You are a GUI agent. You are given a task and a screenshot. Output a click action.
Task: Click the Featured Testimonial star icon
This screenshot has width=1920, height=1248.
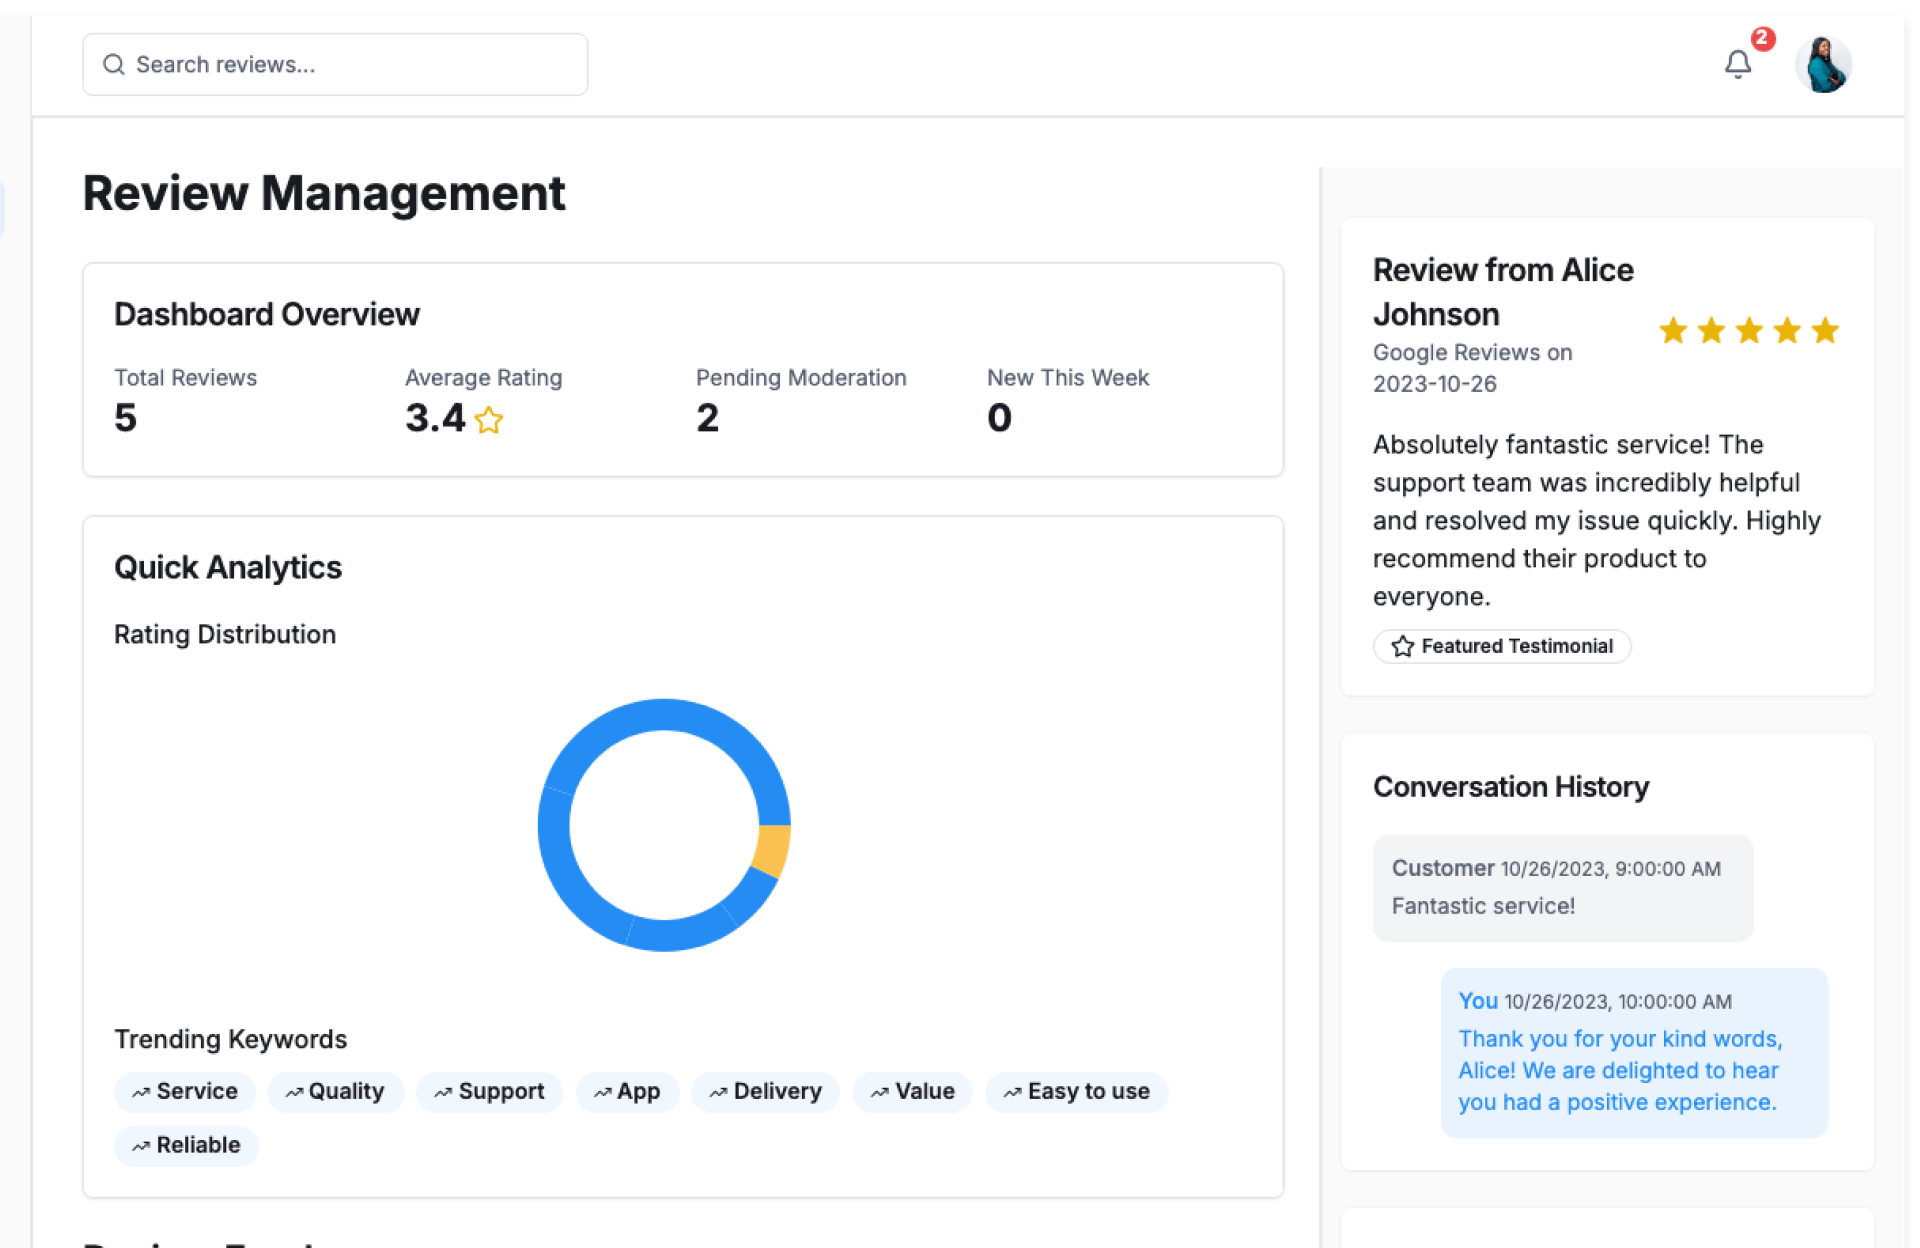[x=1402, y=646]
